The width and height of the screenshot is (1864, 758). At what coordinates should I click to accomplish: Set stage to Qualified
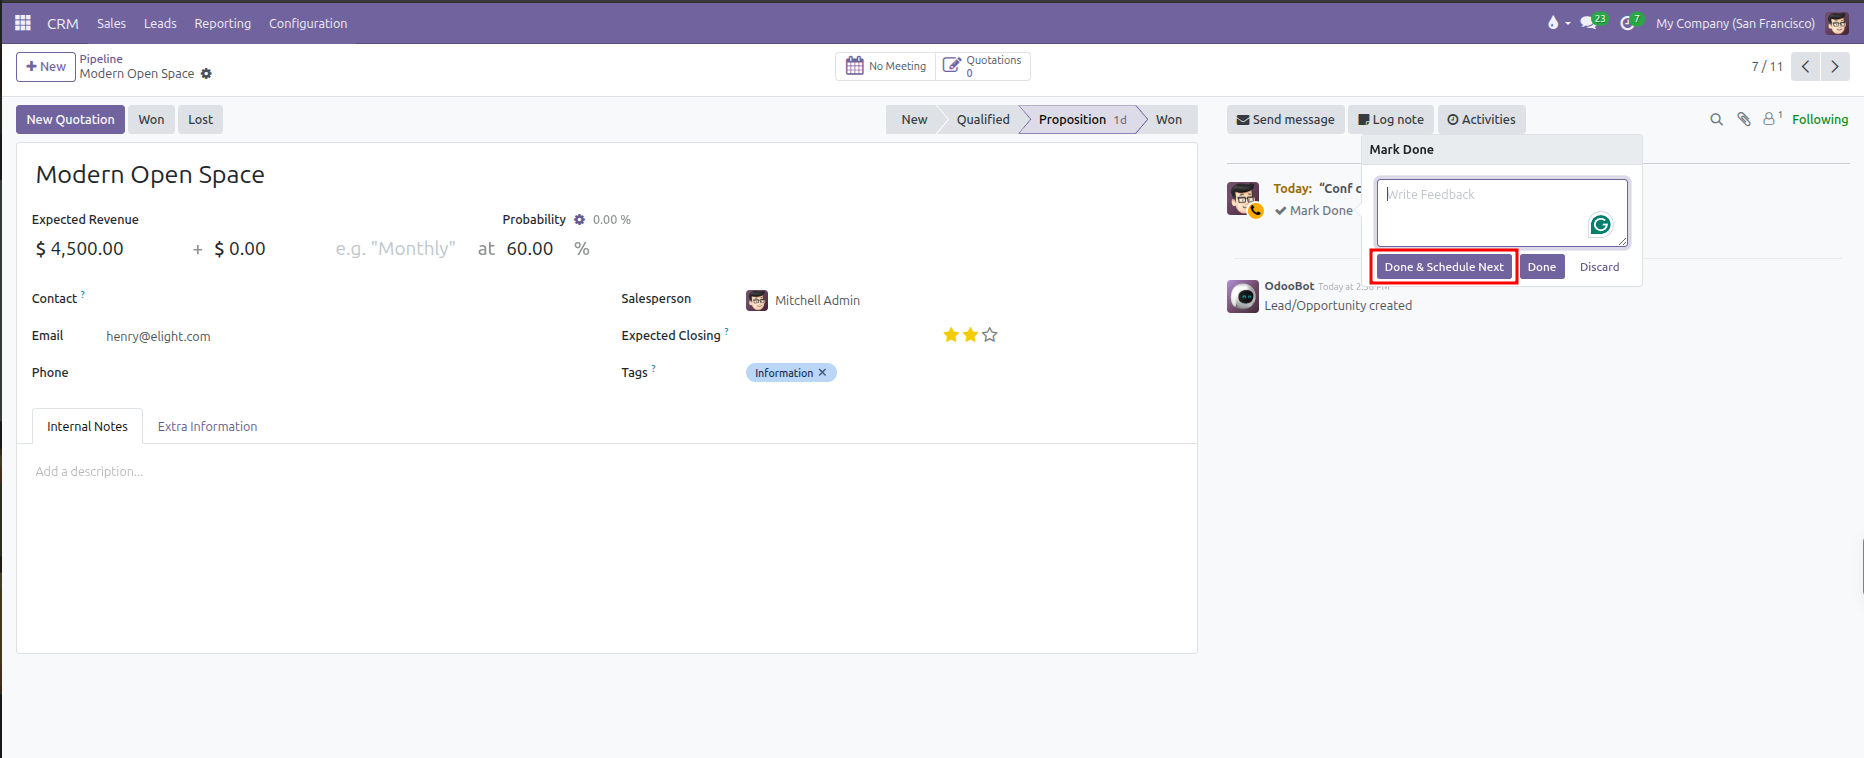pyautogui.click(x=983, y=120)
